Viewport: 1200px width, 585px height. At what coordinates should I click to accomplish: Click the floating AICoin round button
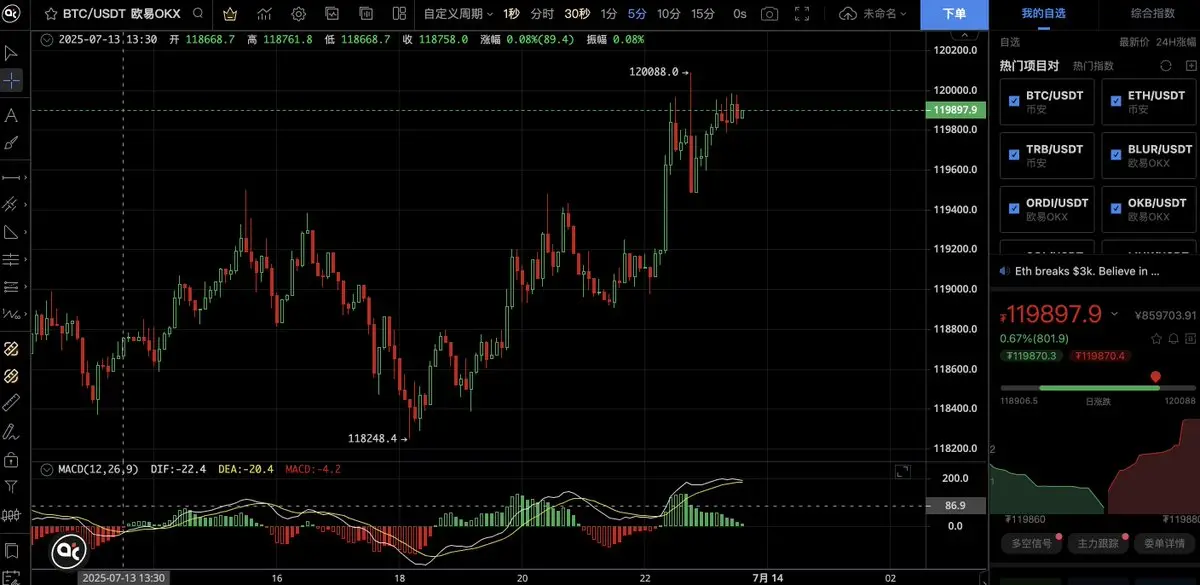click(70, 551)
